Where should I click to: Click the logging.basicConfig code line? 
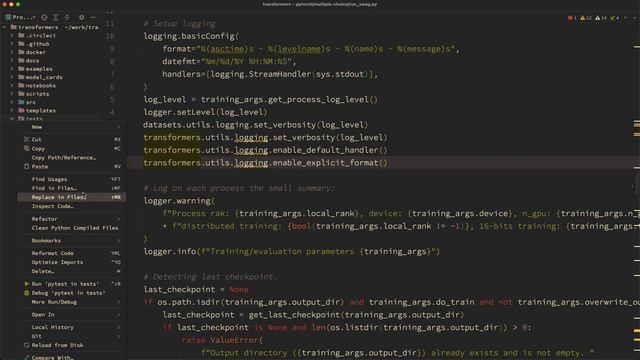(x=191, y=36)
